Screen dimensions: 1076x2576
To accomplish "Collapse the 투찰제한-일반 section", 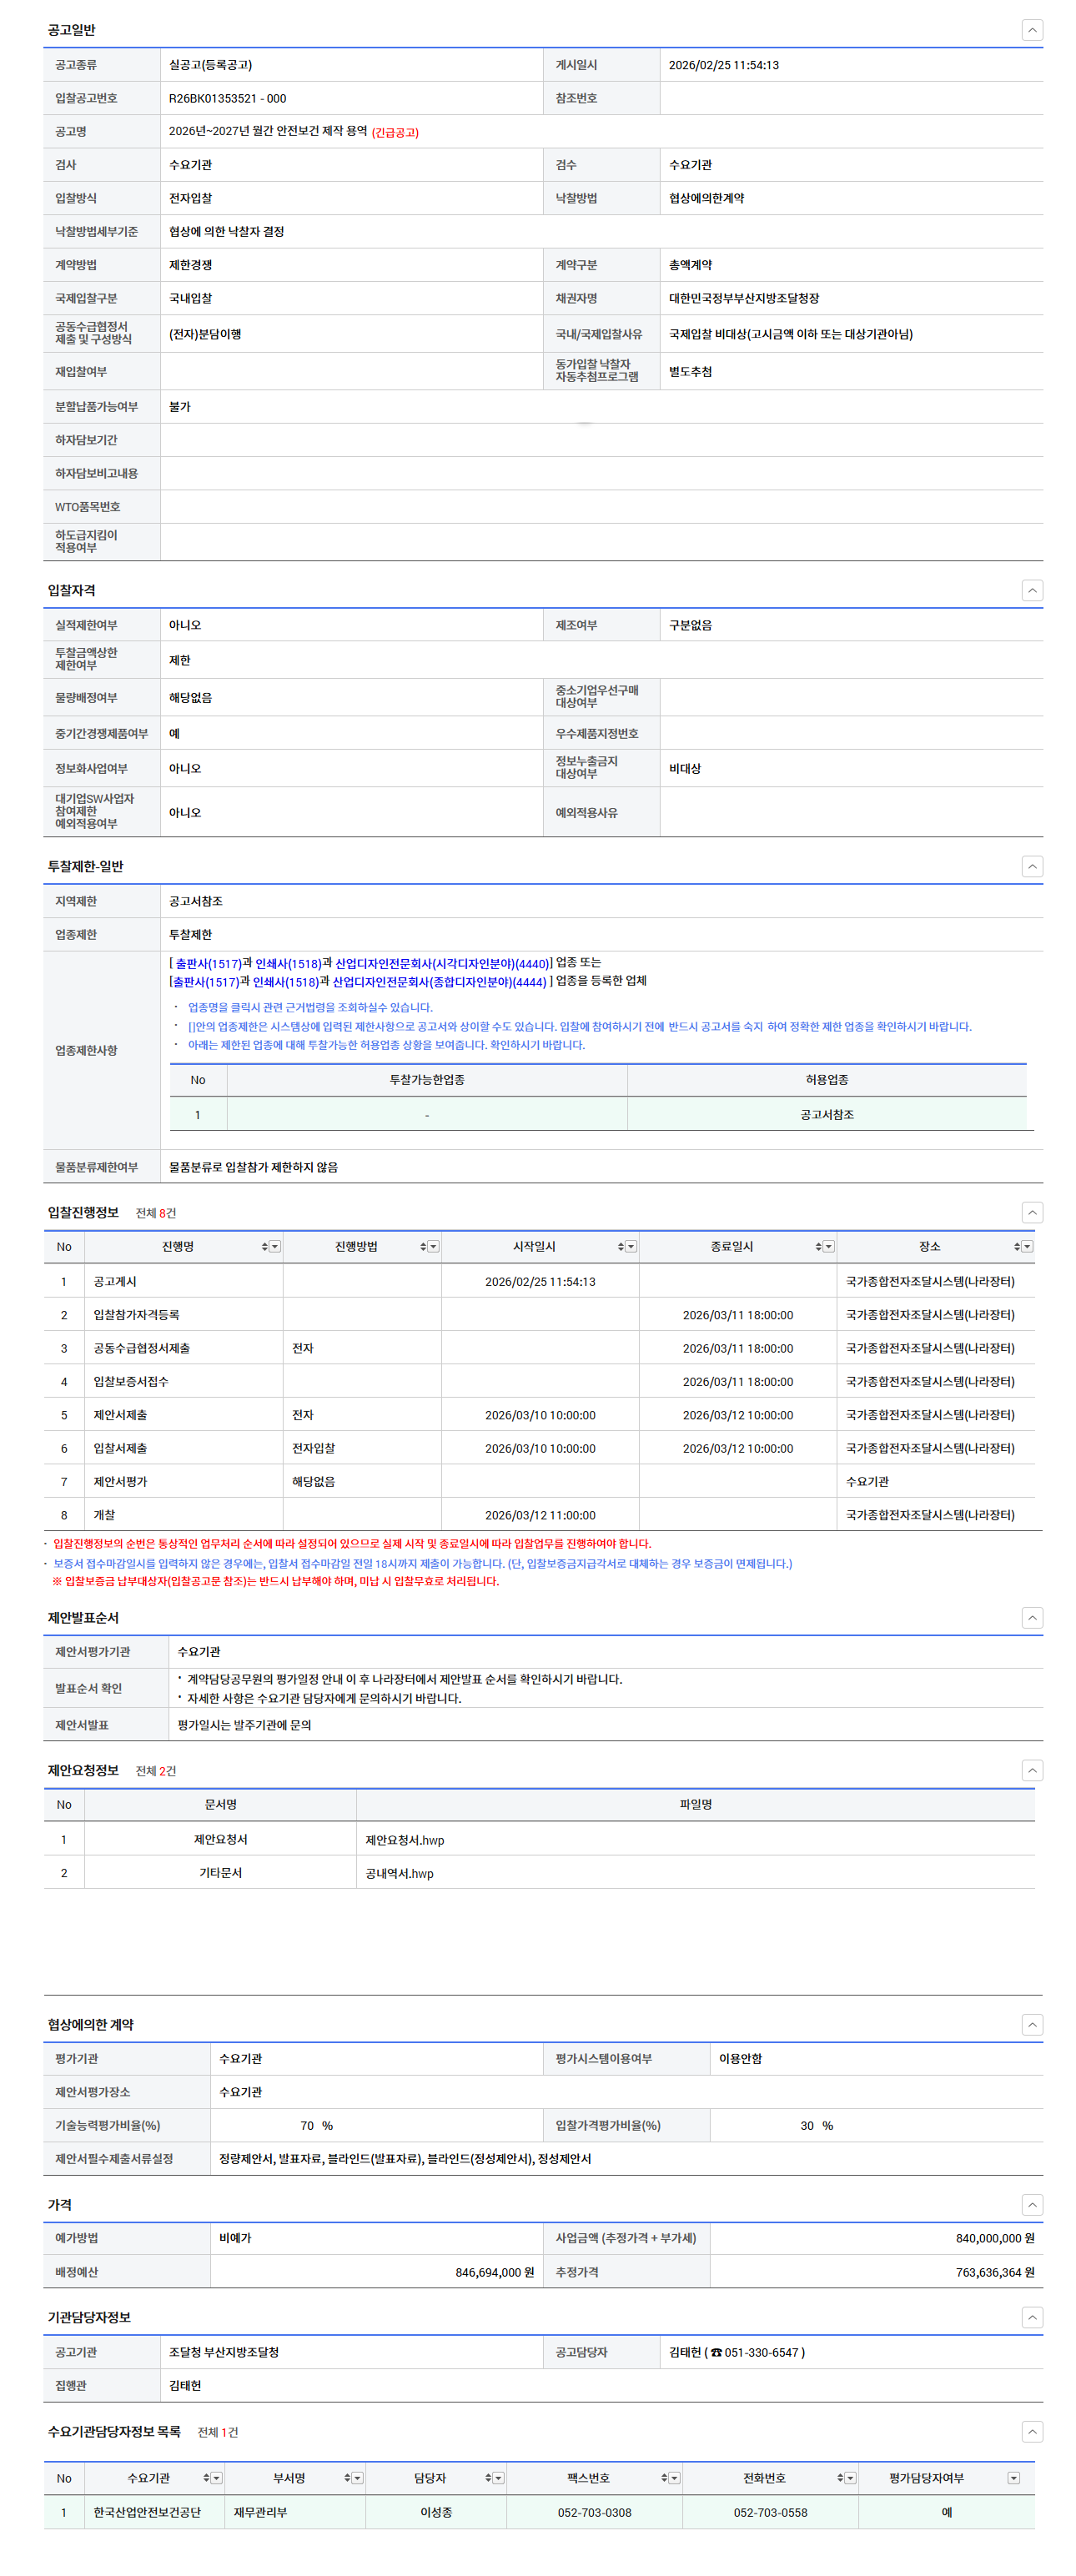I will pyautogui.click(x=1032, y=866).
